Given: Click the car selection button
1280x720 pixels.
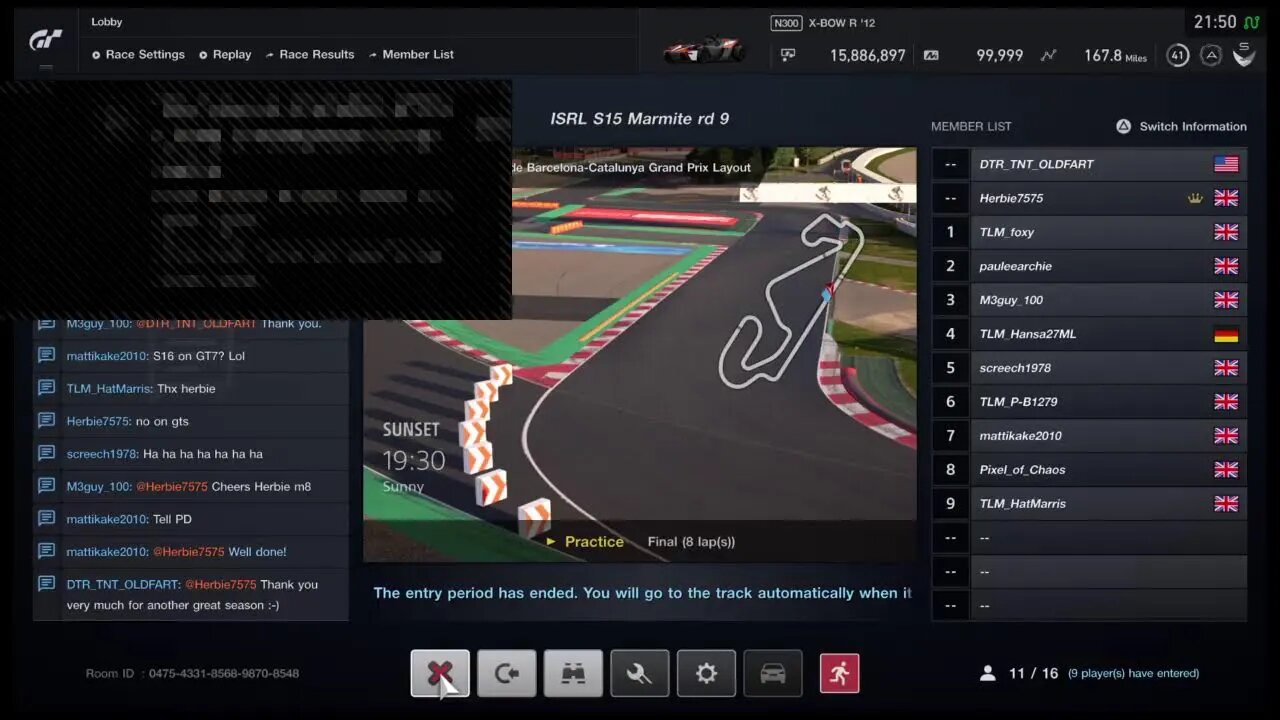Looking at the screenshot, I should point(773,673).
